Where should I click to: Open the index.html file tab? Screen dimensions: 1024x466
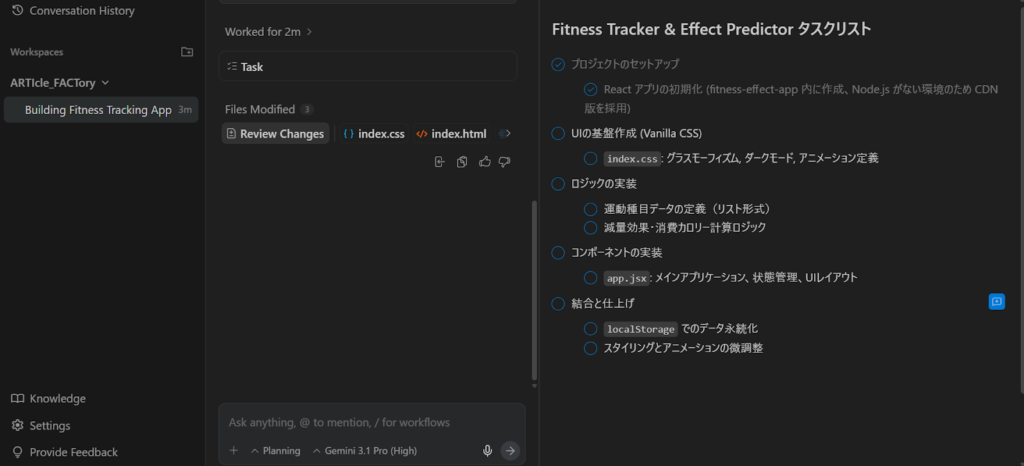(451, 134)
